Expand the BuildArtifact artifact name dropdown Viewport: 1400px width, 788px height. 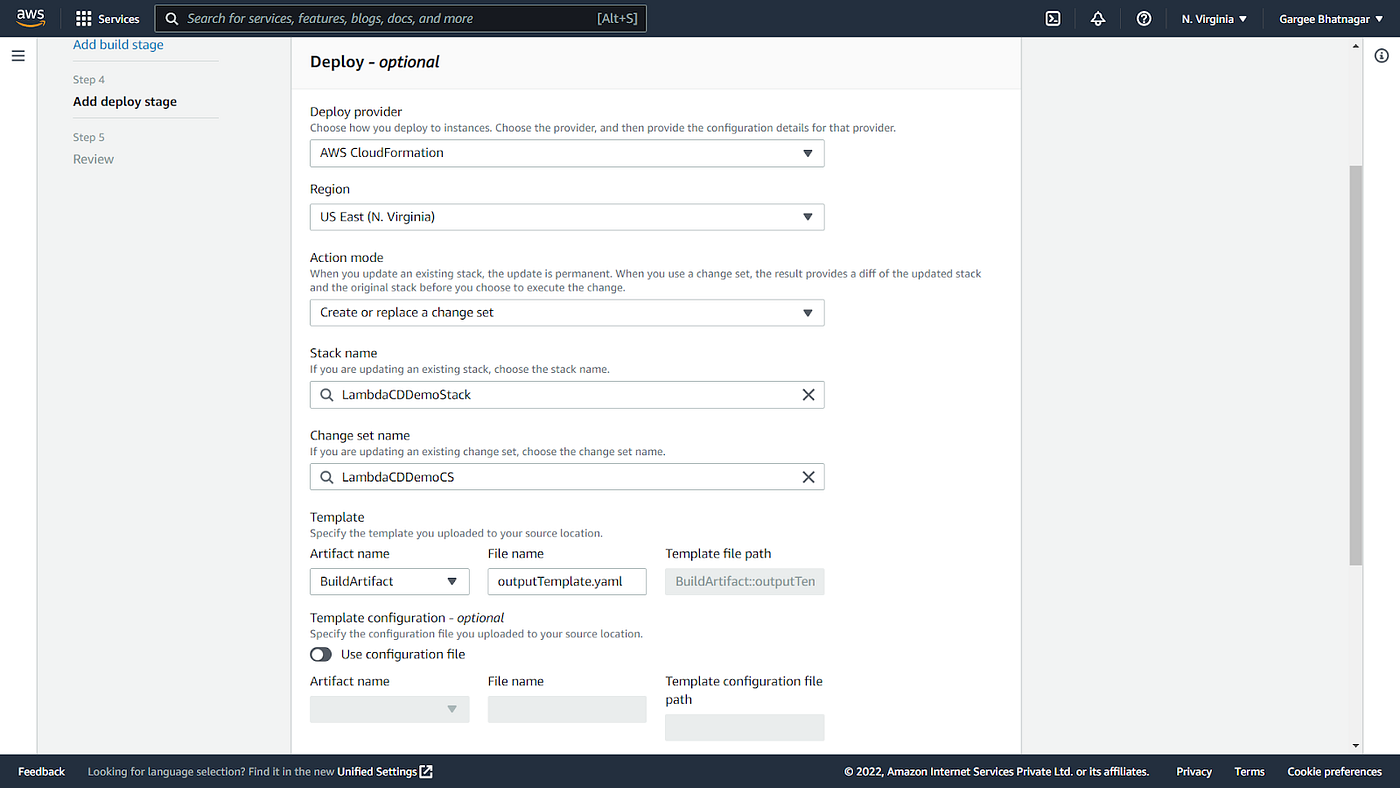coord(389,581)
